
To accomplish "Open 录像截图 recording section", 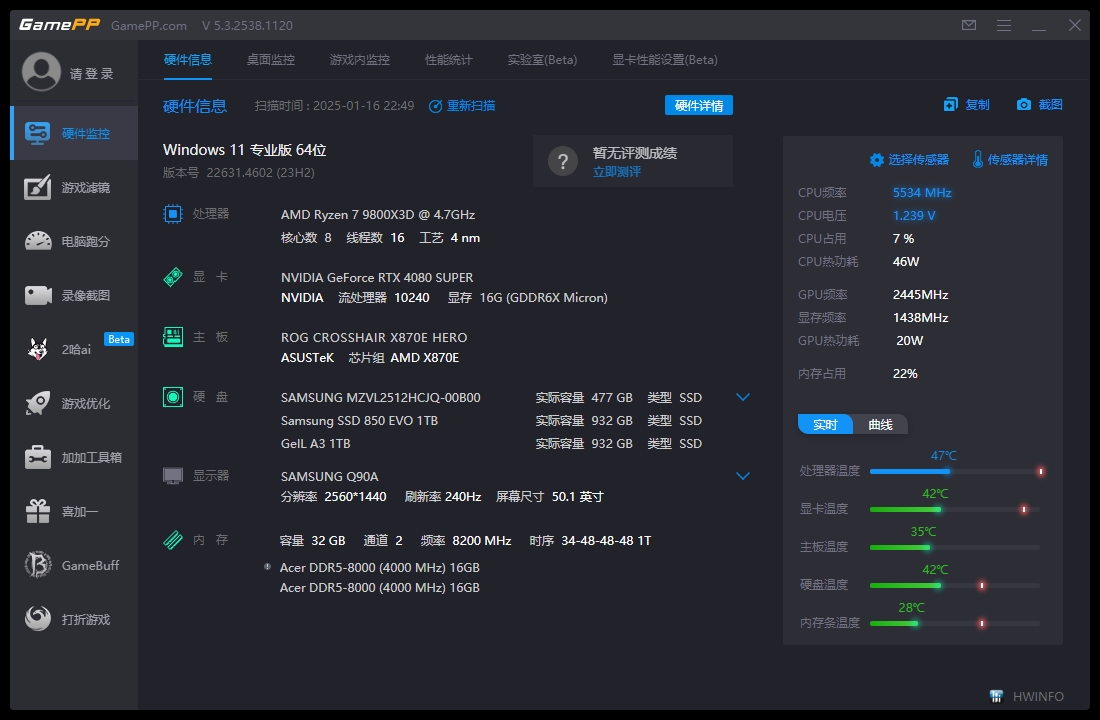I will click(74, 295).
